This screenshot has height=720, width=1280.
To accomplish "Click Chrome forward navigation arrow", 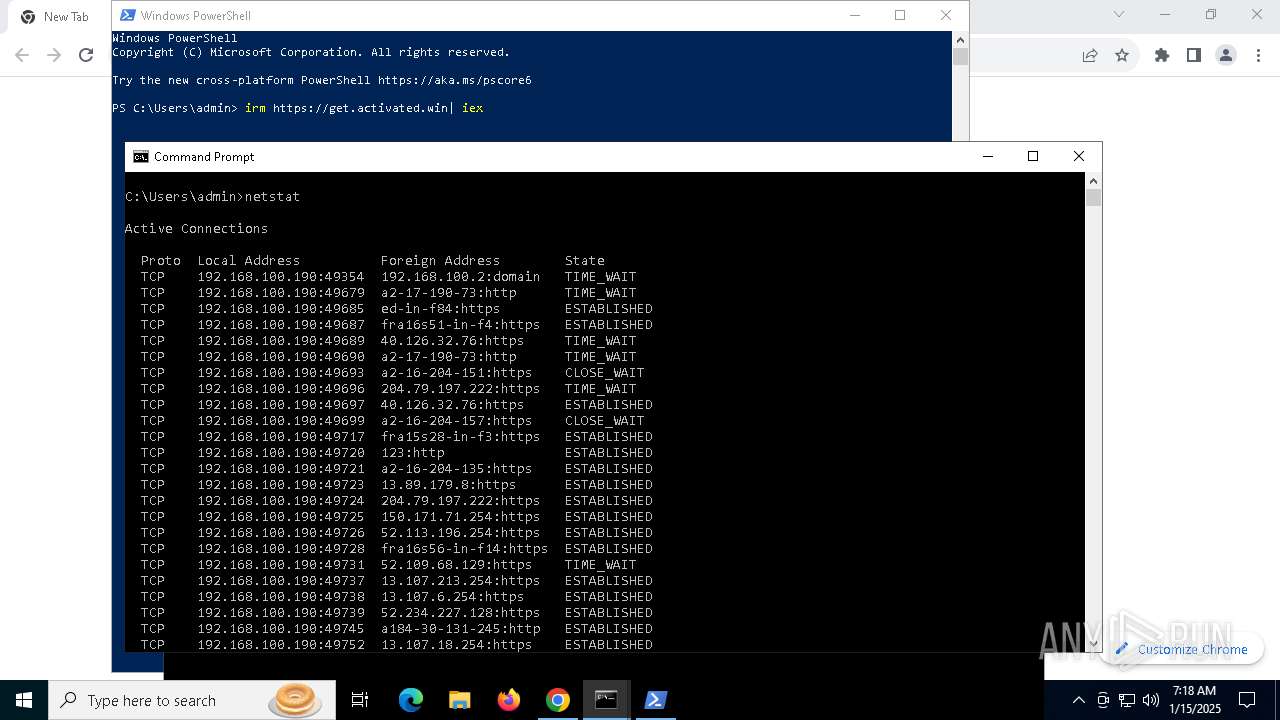I will click(x=54, y=55).
